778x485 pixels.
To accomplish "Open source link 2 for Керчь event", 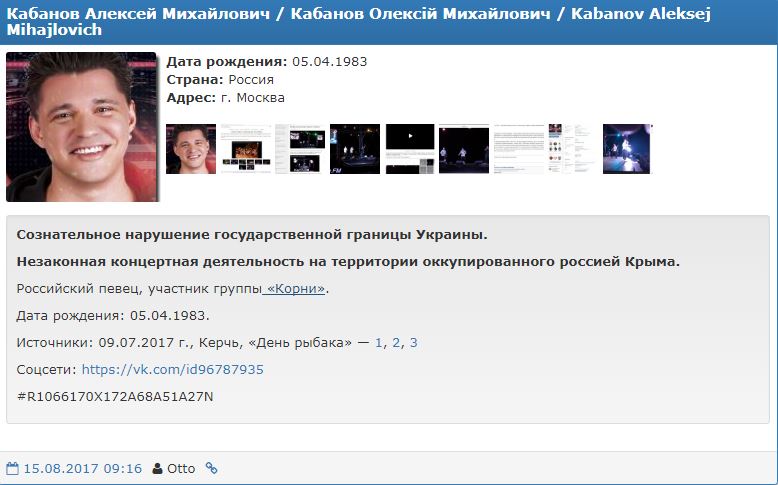I will click(396, 343).
